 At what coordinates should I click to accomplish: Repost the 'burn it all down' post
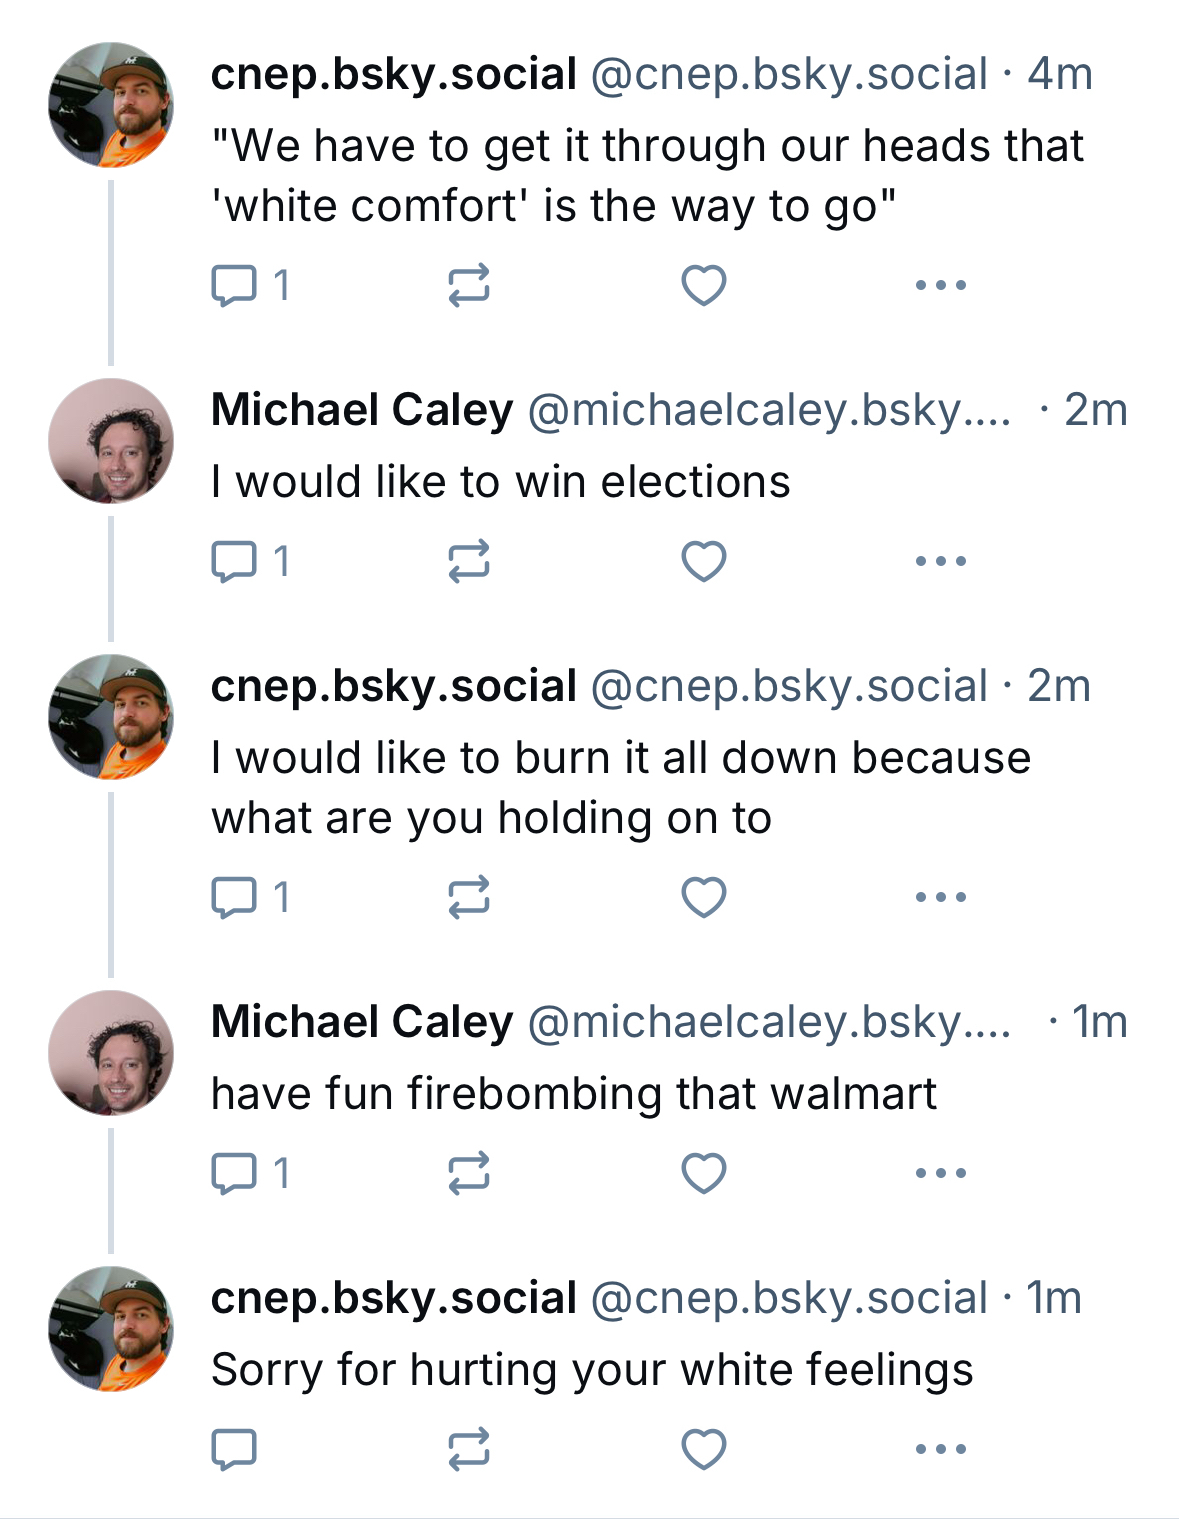(468, 897)
